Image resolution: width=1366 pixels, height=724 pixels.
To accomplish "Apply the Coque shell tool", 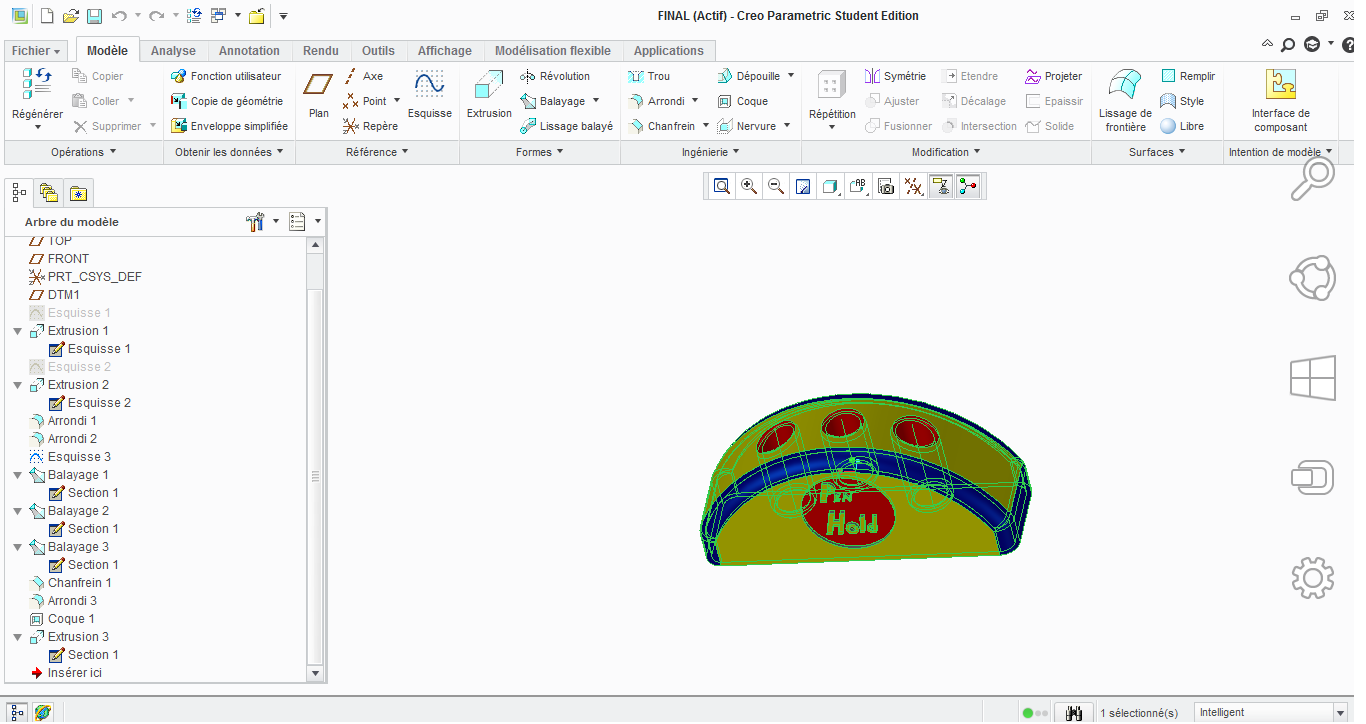I will pyautogui.click(x=743, y=101).
